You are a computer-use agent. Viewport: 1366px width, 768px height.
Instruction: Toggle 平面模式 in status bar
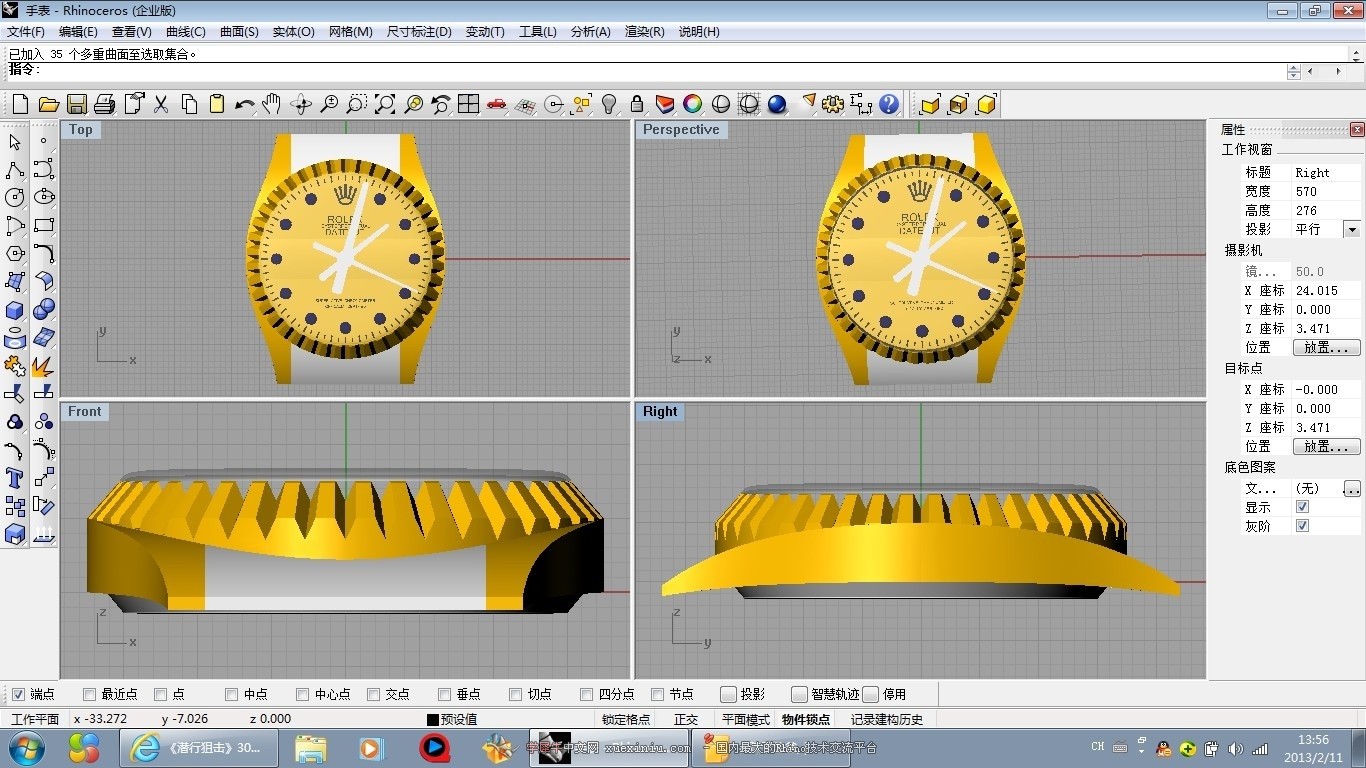tap(746, 719)
